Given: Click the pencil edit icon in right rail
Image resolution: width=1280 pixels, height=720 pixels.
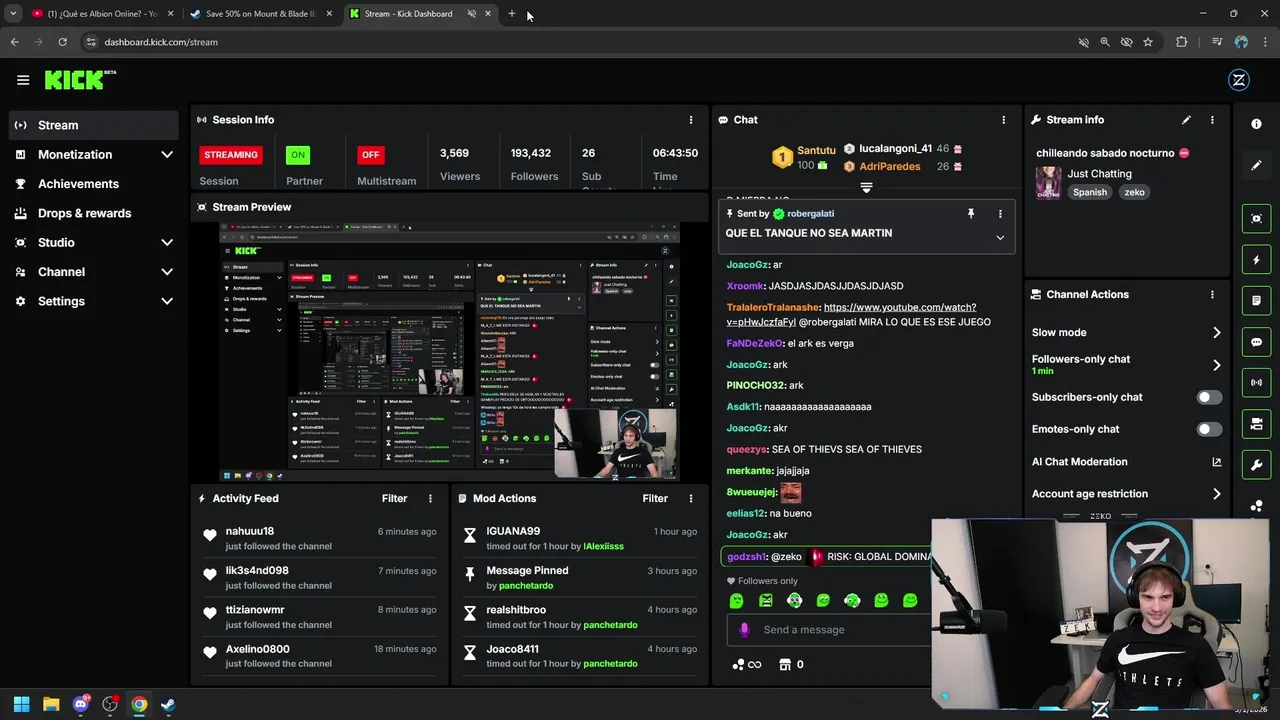Looking at the screenshot, I should click(1256, 165).
